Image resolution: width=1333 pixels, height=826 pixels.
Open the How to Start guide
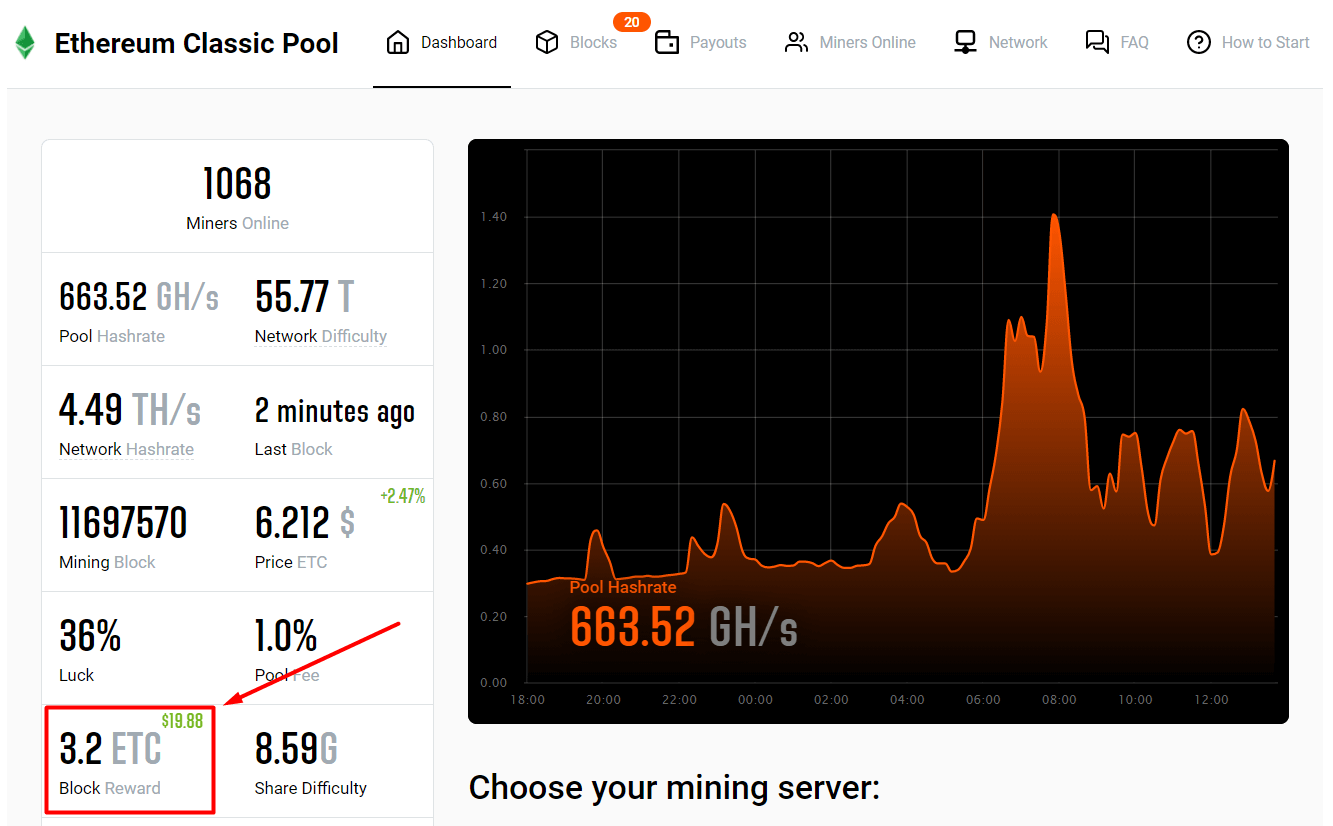pos(1265,43)
